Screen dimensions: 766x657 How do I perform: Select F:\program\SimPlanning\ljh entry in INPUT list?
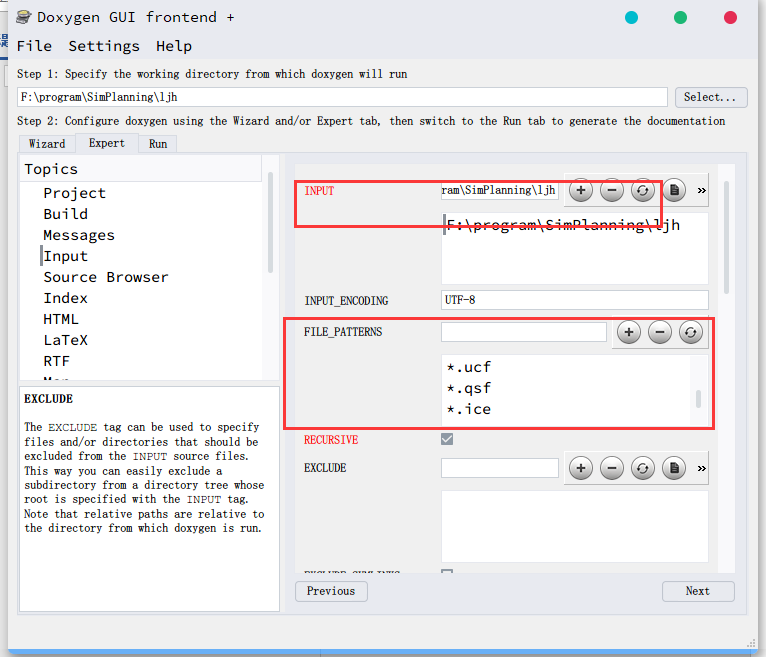(x=563, y=225)
